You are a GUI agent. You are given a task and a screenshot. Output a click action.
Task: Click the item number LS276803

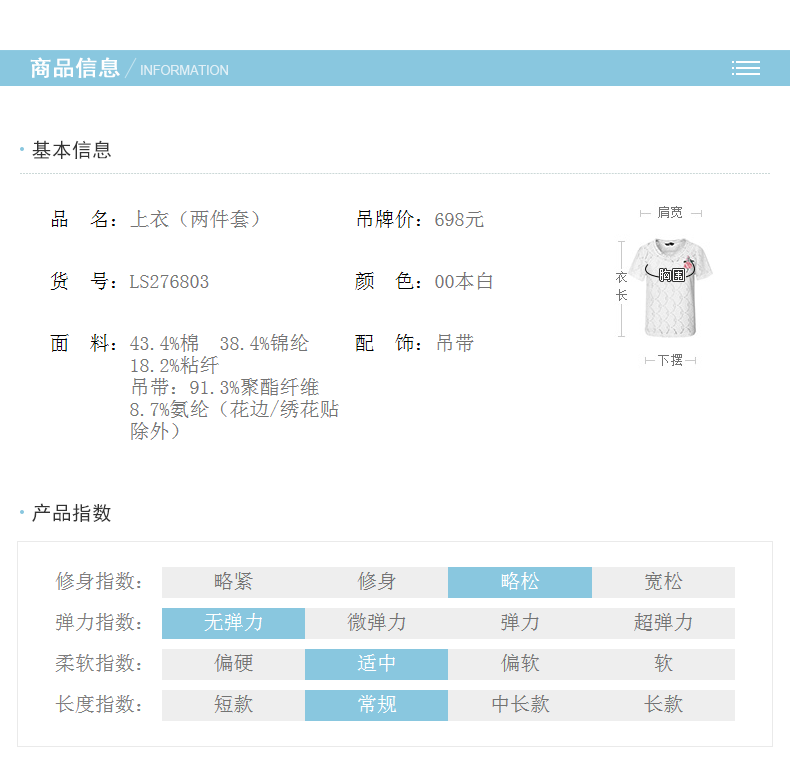tap(169, 282)
